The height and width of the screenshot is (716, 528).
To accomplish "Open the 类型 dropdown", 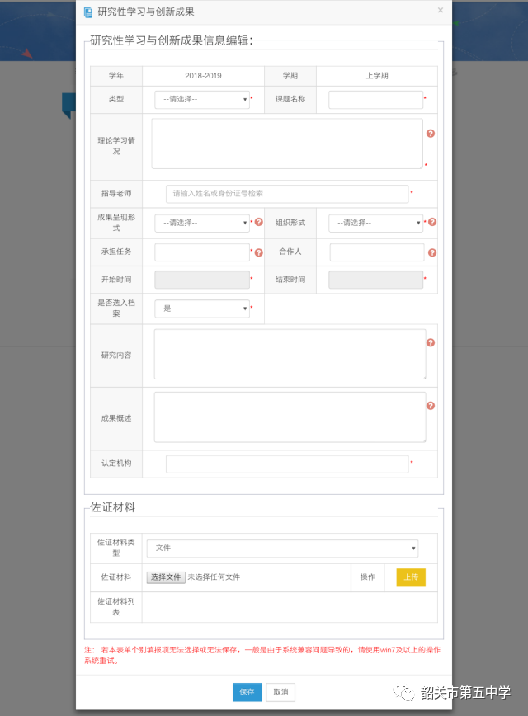I will tap(202, 99).
